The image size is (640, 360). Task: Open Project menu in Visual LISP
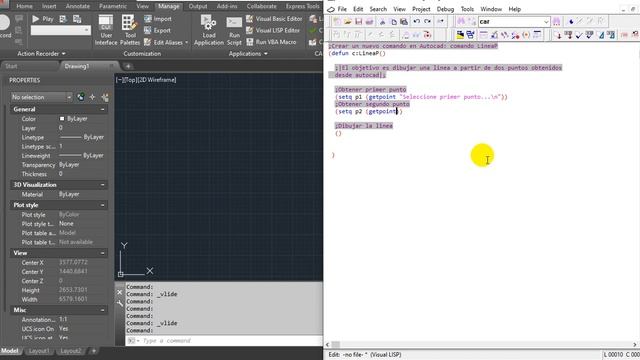pos(421,9)
